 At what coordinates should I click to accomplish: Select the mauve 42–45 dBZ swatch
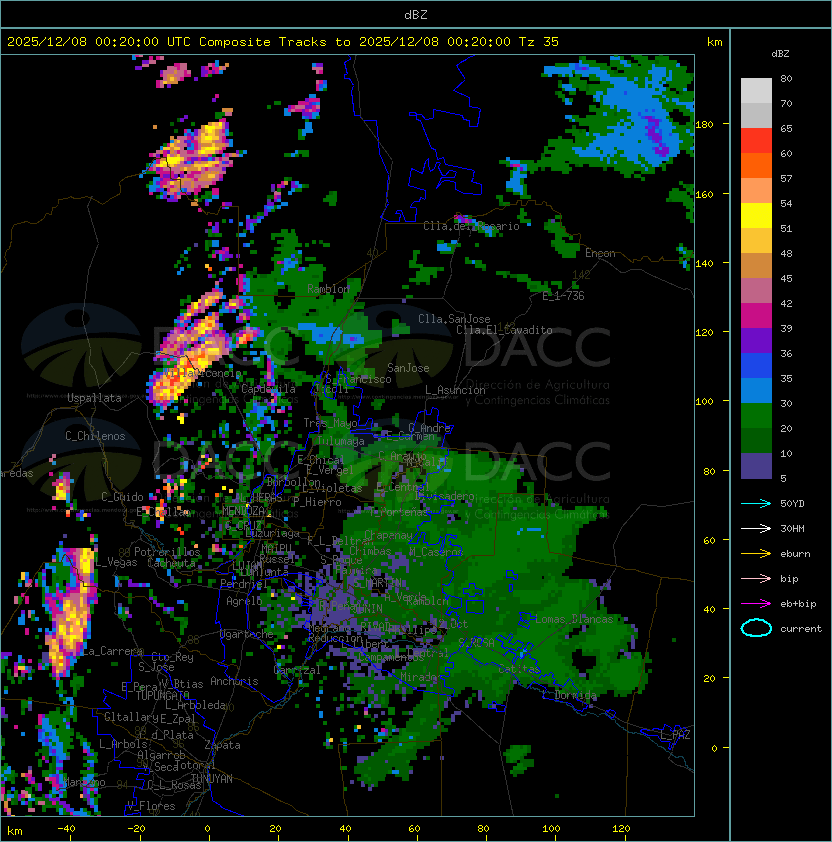click(756, 291)
